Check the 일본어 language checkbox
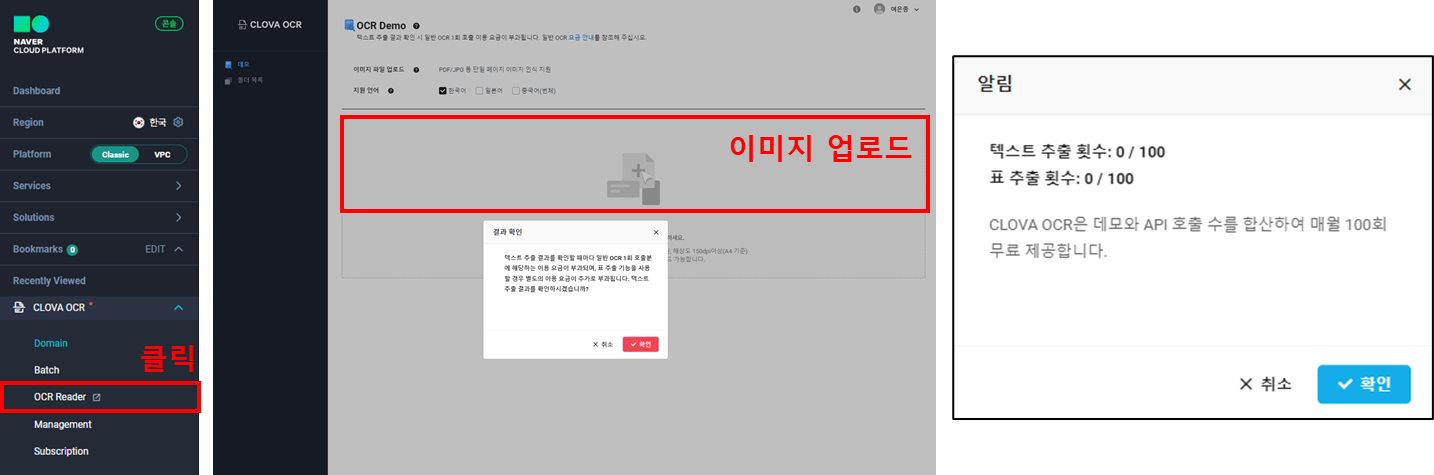This screenshot has width=1434, height=475. coord(479,90)
